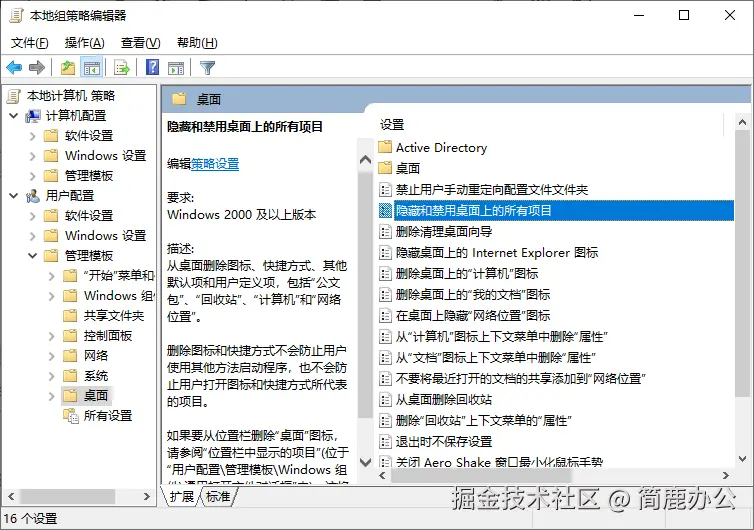Open the 策略设置 link
754x530 pixels.
point(215,164)
